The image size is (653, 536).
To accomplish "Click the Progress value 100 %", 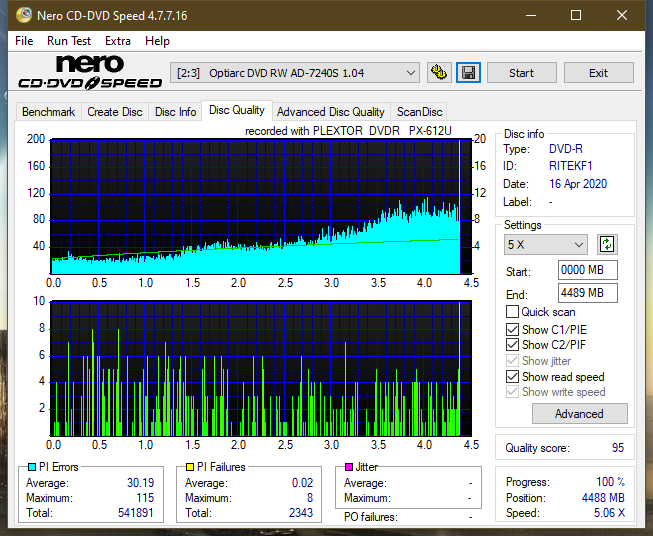I will pyautogui.click(x=611, y=482).
